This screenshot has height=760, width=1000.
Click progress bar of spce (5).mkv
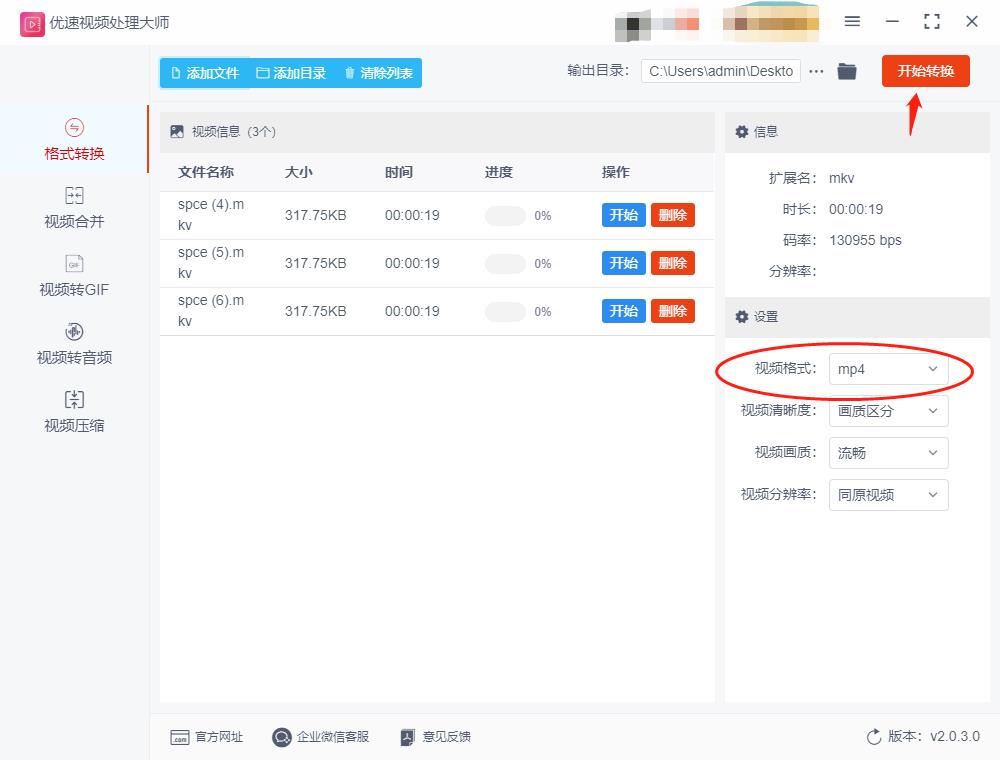click(505, 263)
